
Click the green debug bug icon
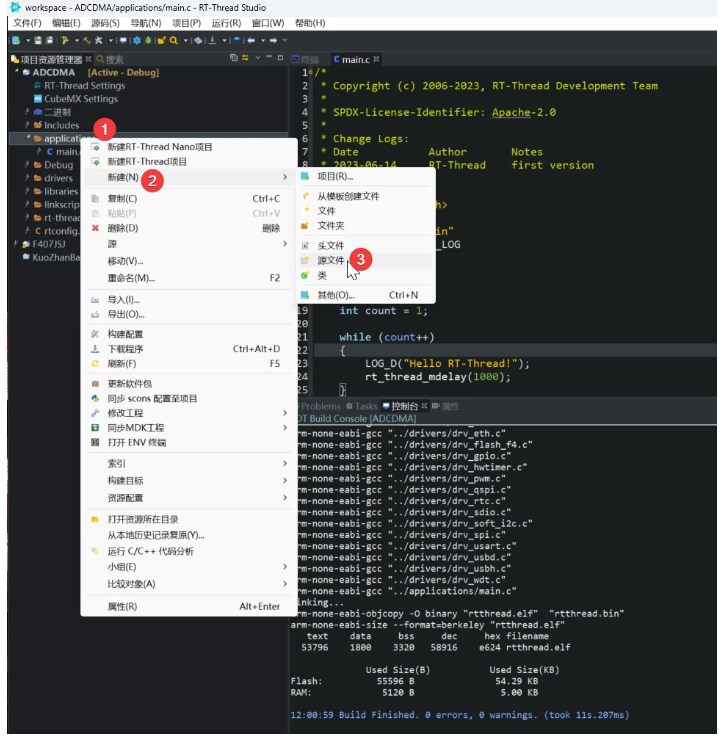click(x=148, y=41)
